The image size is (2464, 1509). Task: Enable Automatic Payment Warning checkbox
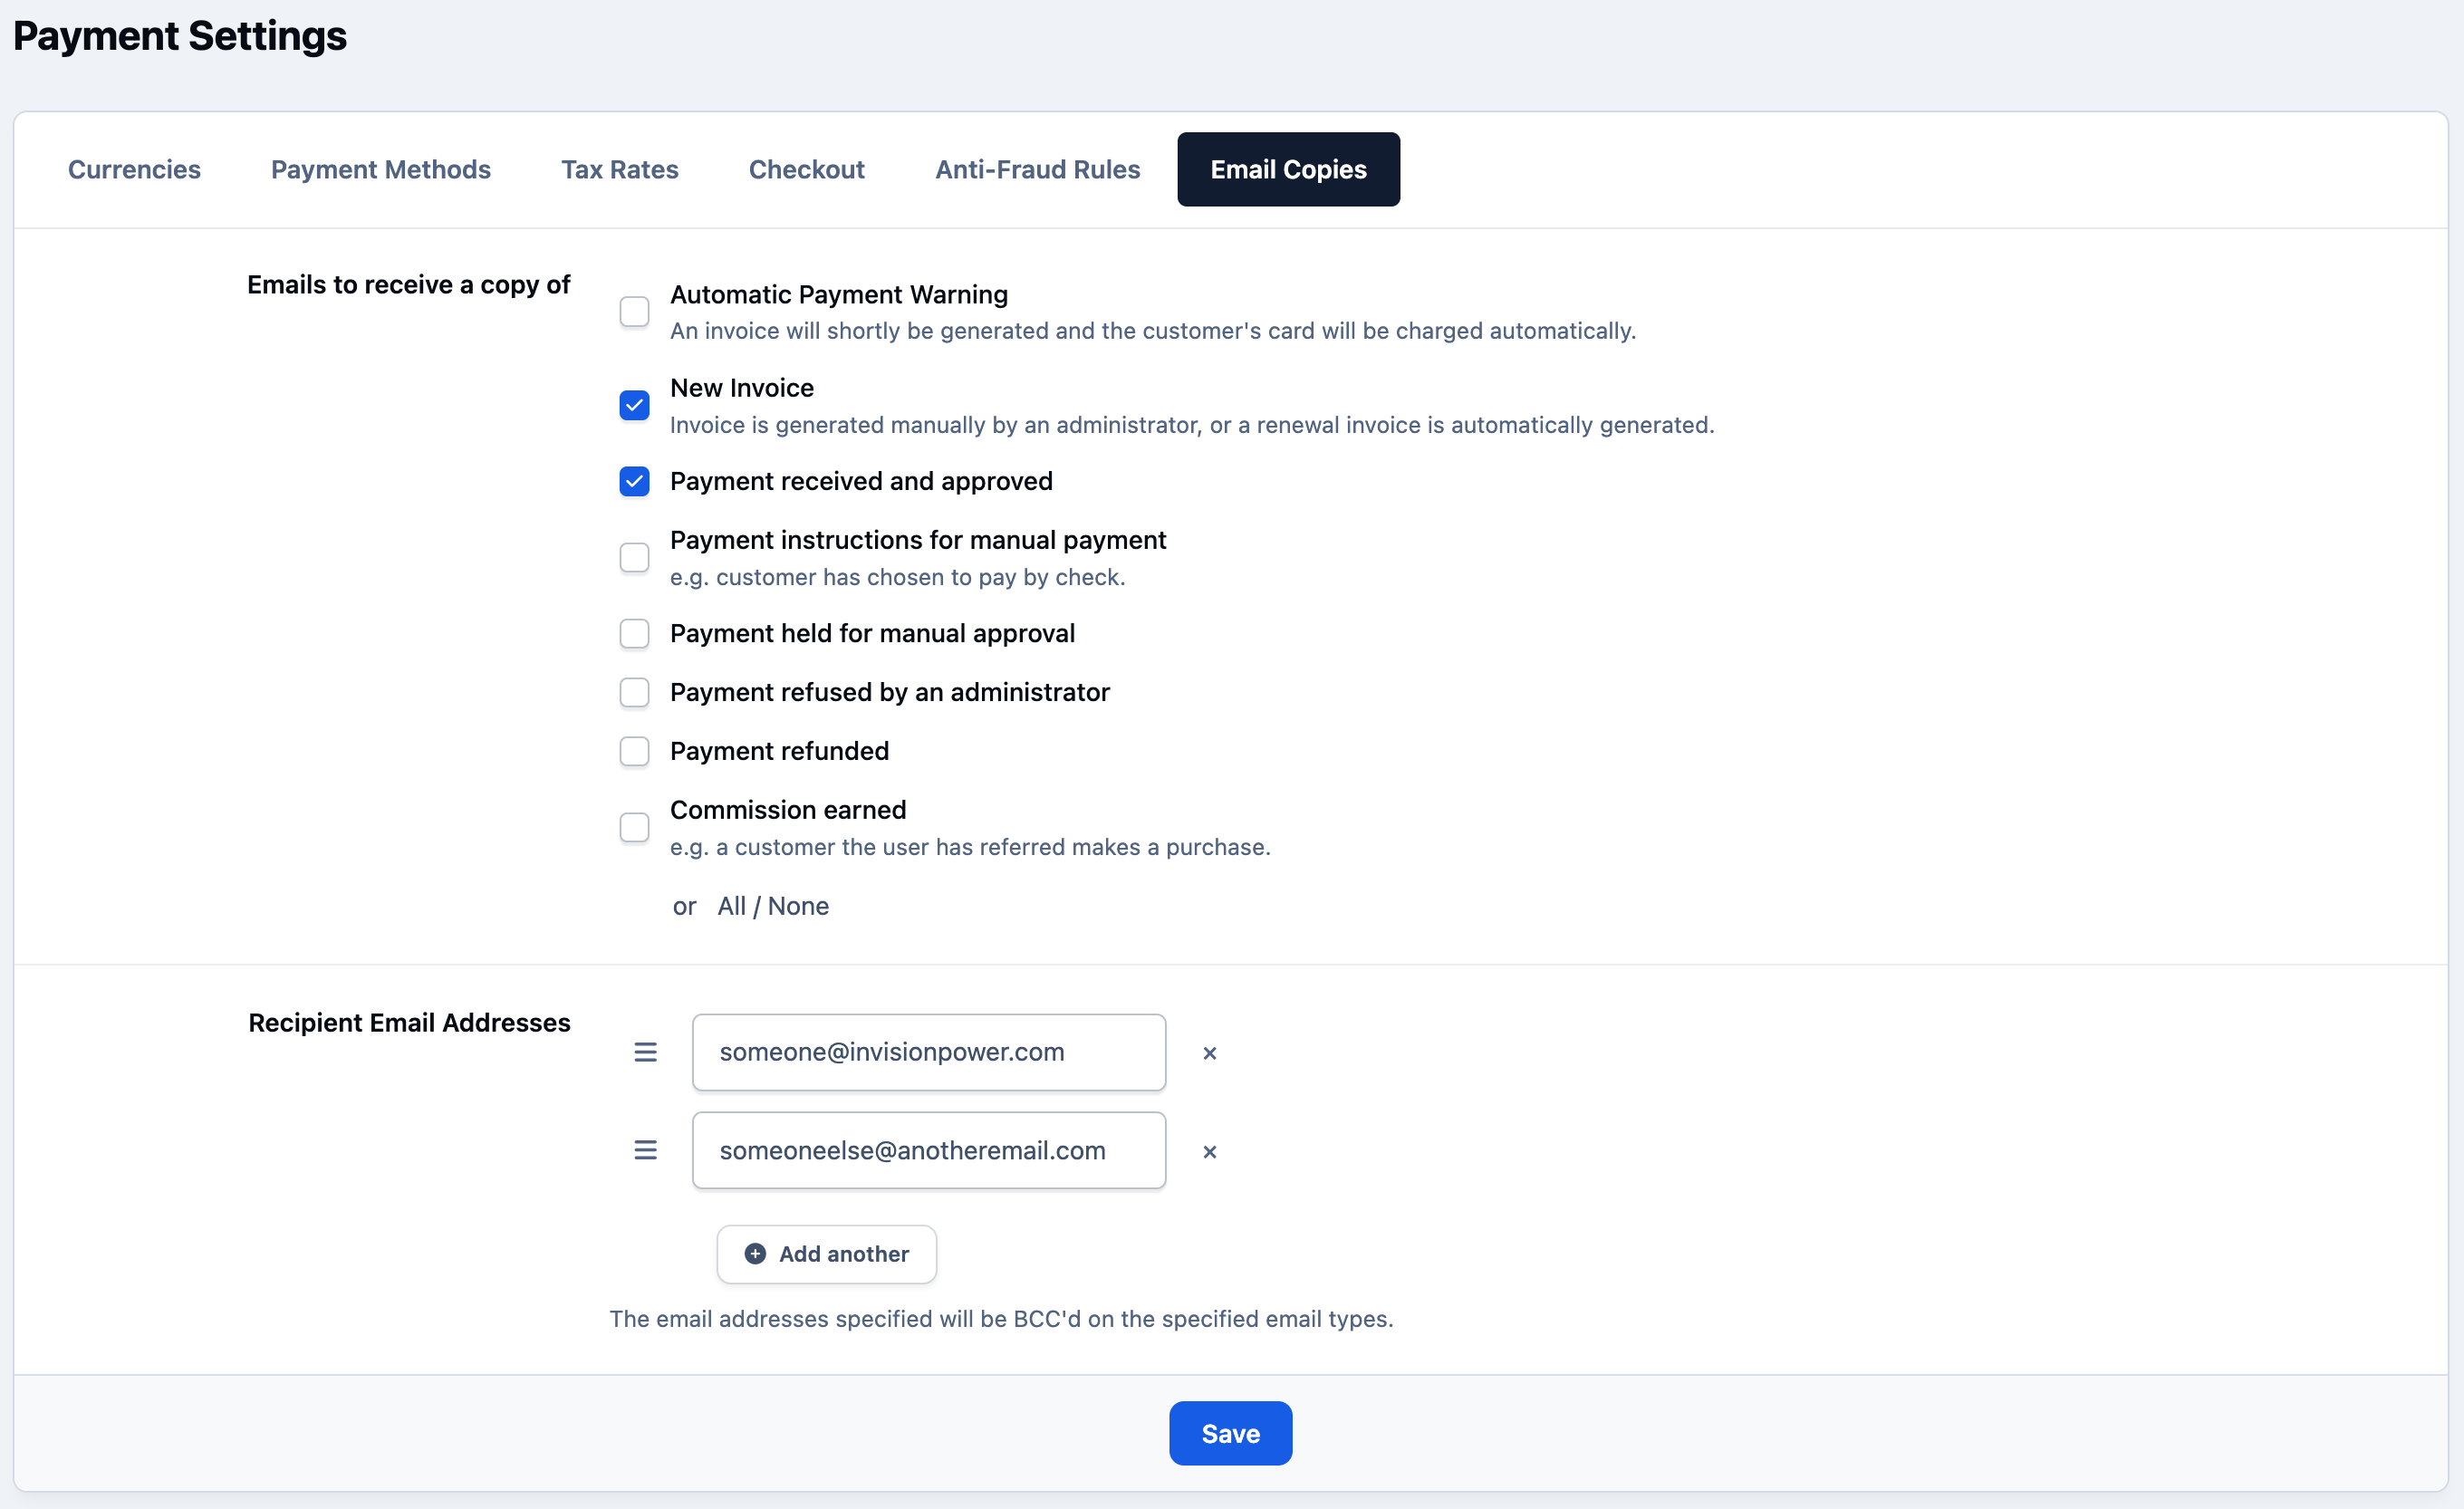(x=634, y=312)
